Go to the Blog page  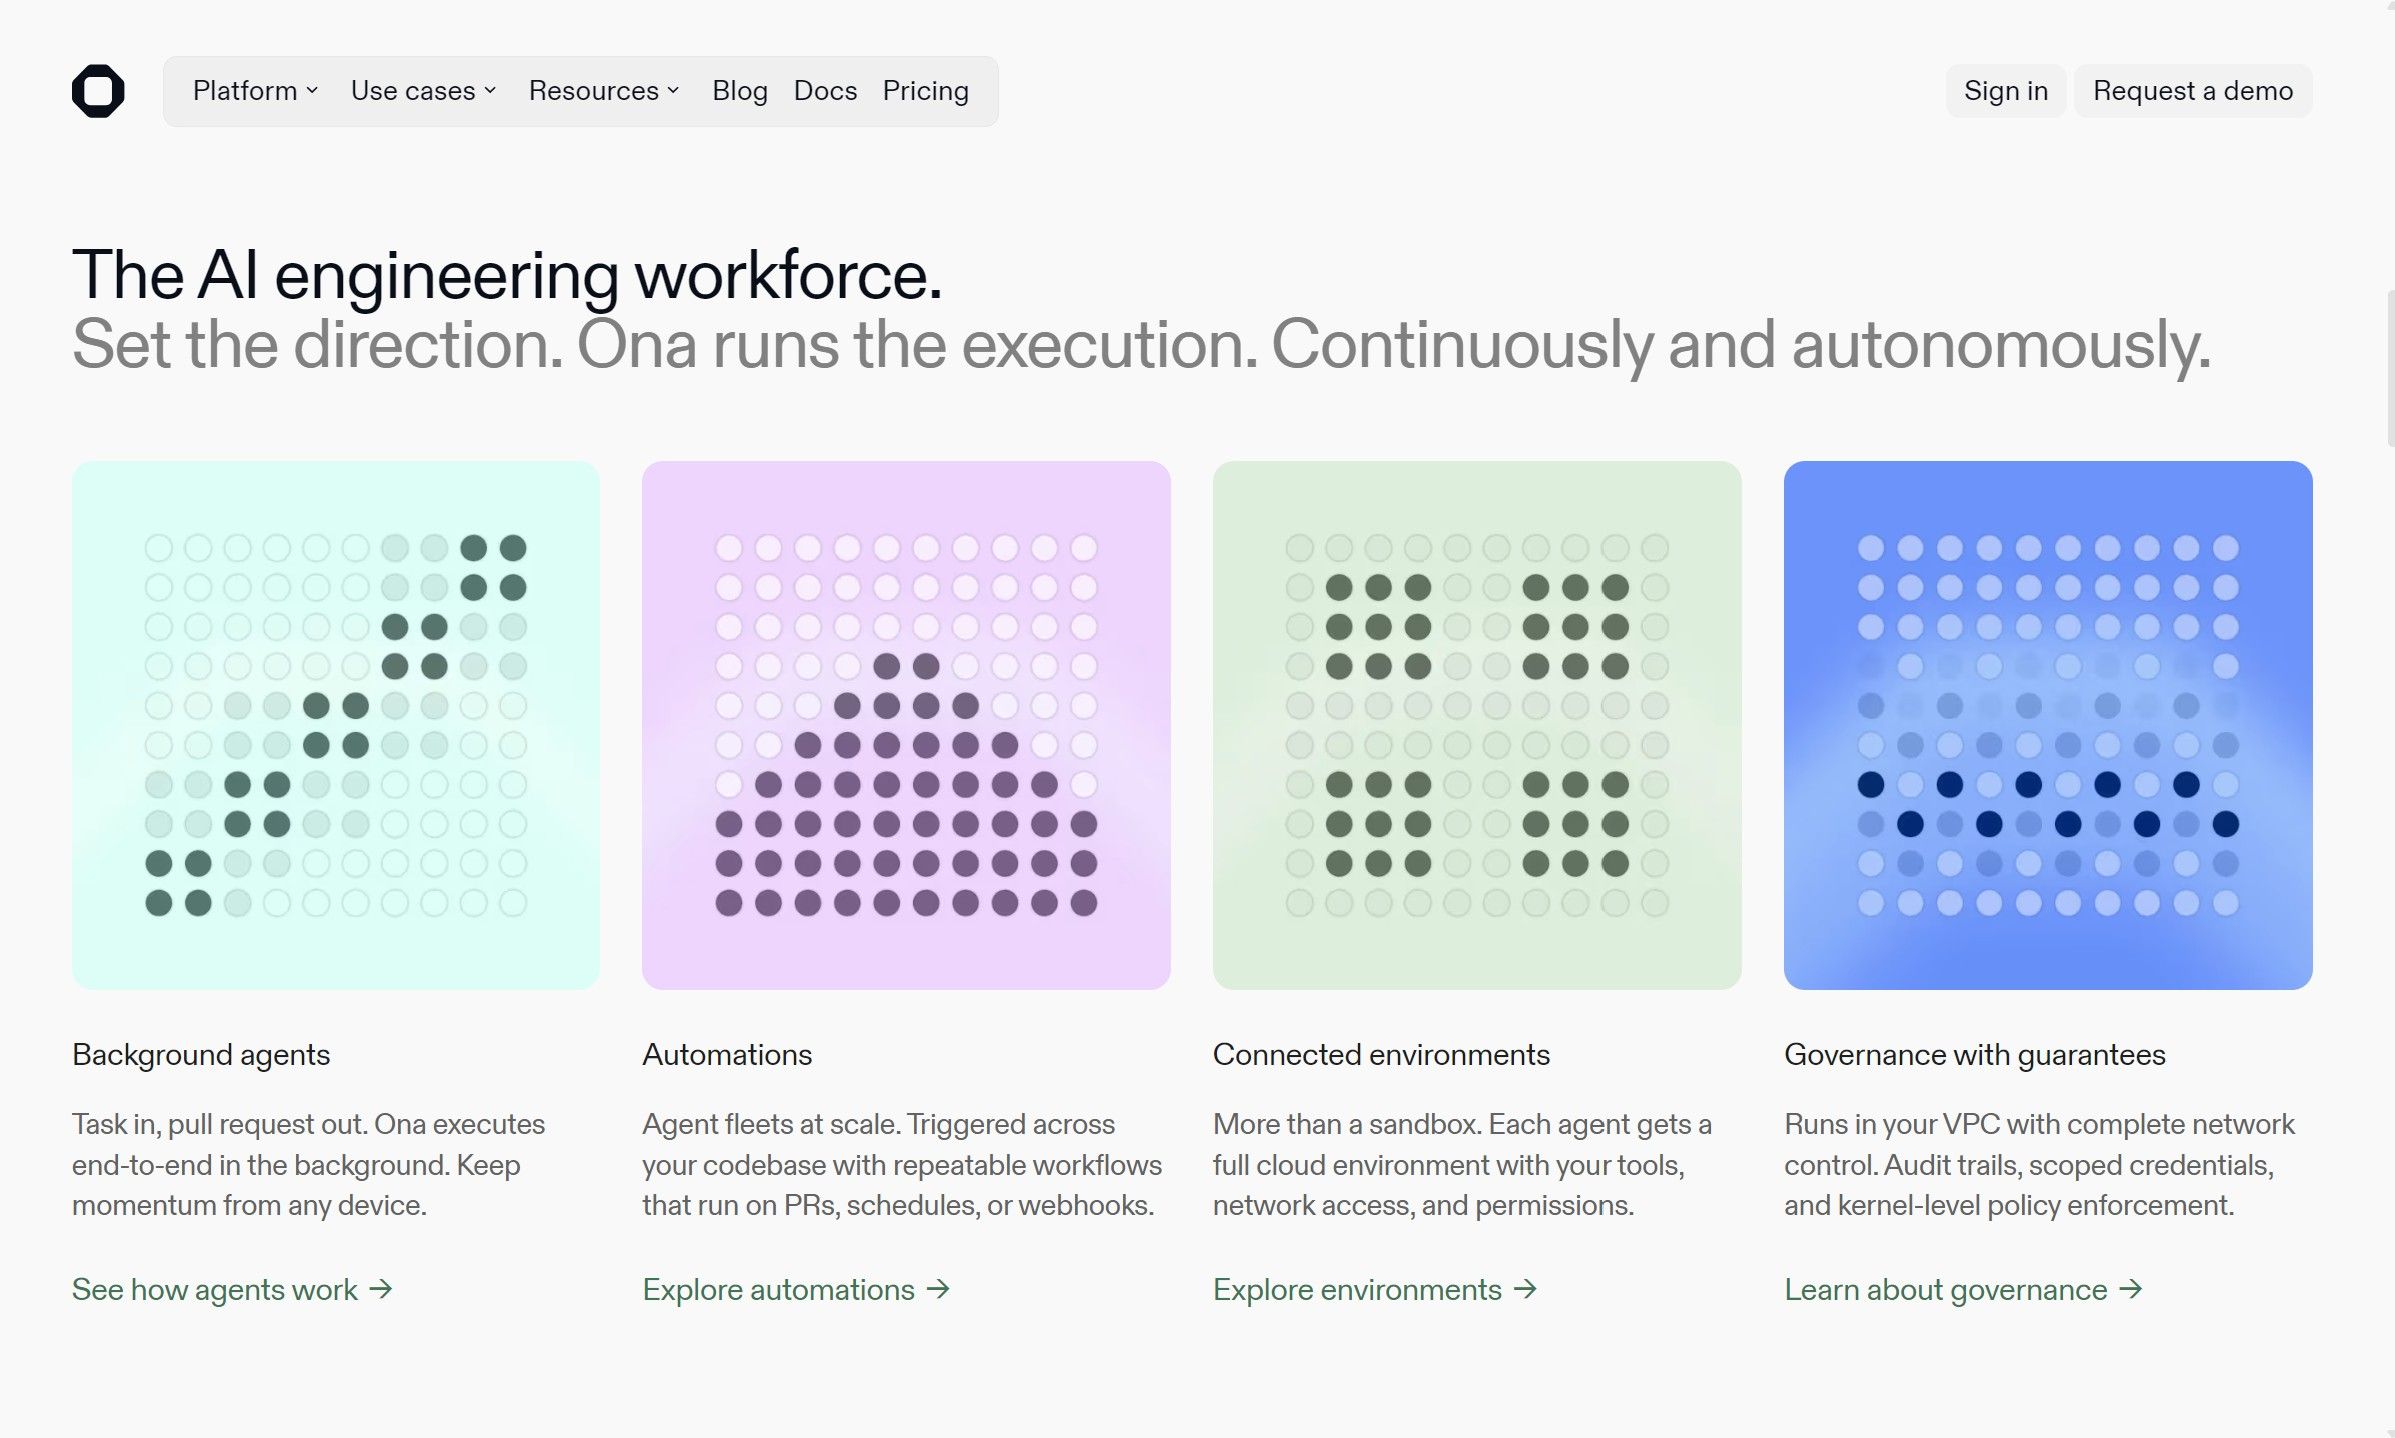coord(740,91)
